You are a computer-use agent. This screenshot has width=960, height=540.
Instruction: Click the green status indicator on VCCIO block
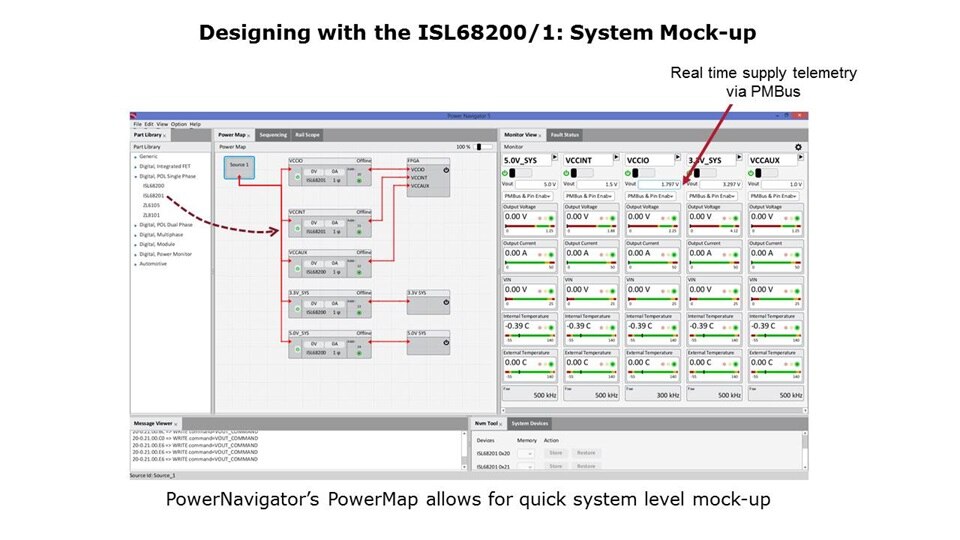pos(359,181)
